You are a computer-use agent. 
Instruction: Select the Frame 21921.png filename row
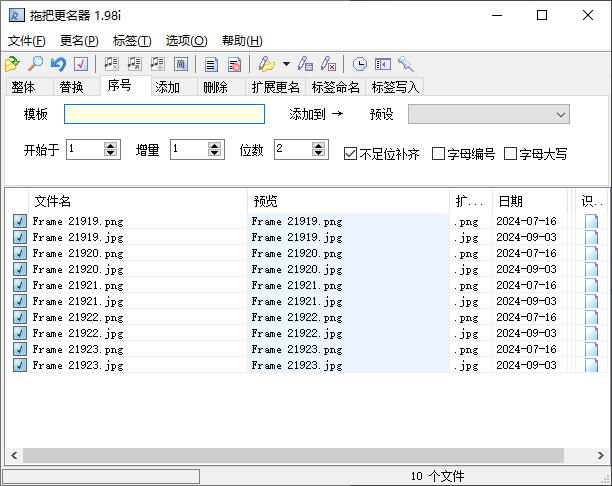pyautogui.click(x=138, y=285)
